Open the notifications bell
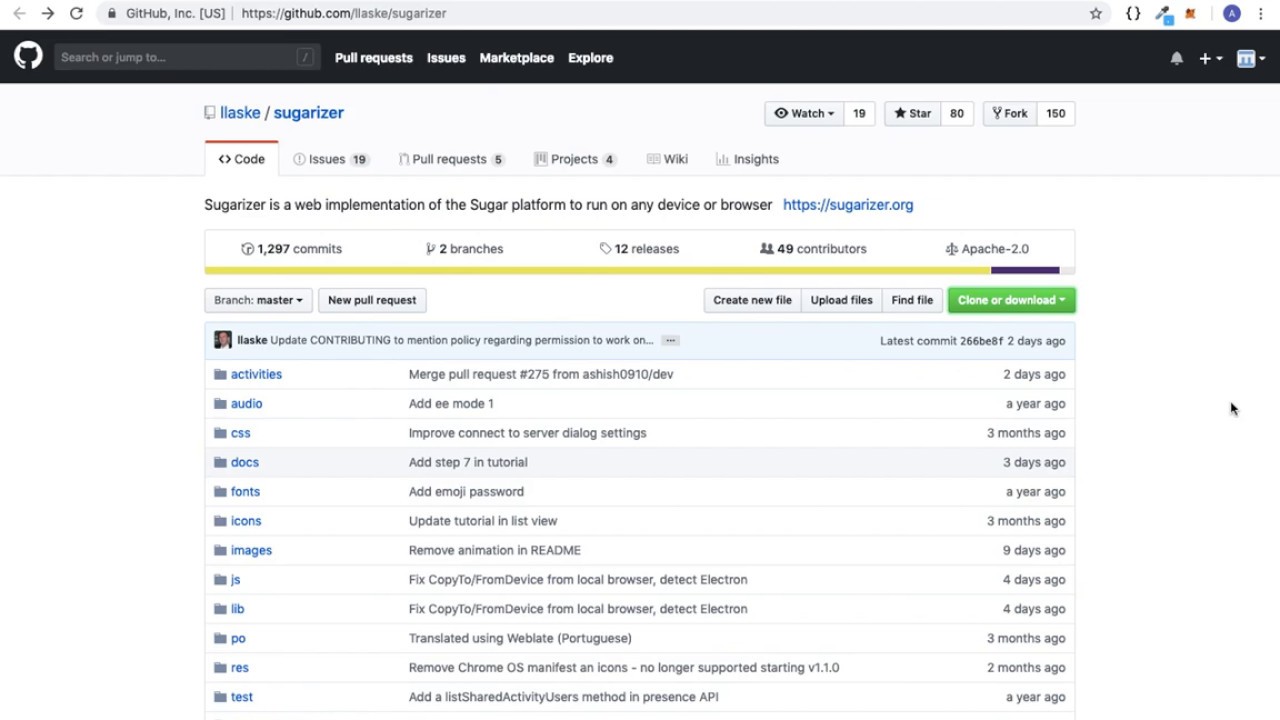The height and width of the screenshot is (720, 1280). point(1176,58)
